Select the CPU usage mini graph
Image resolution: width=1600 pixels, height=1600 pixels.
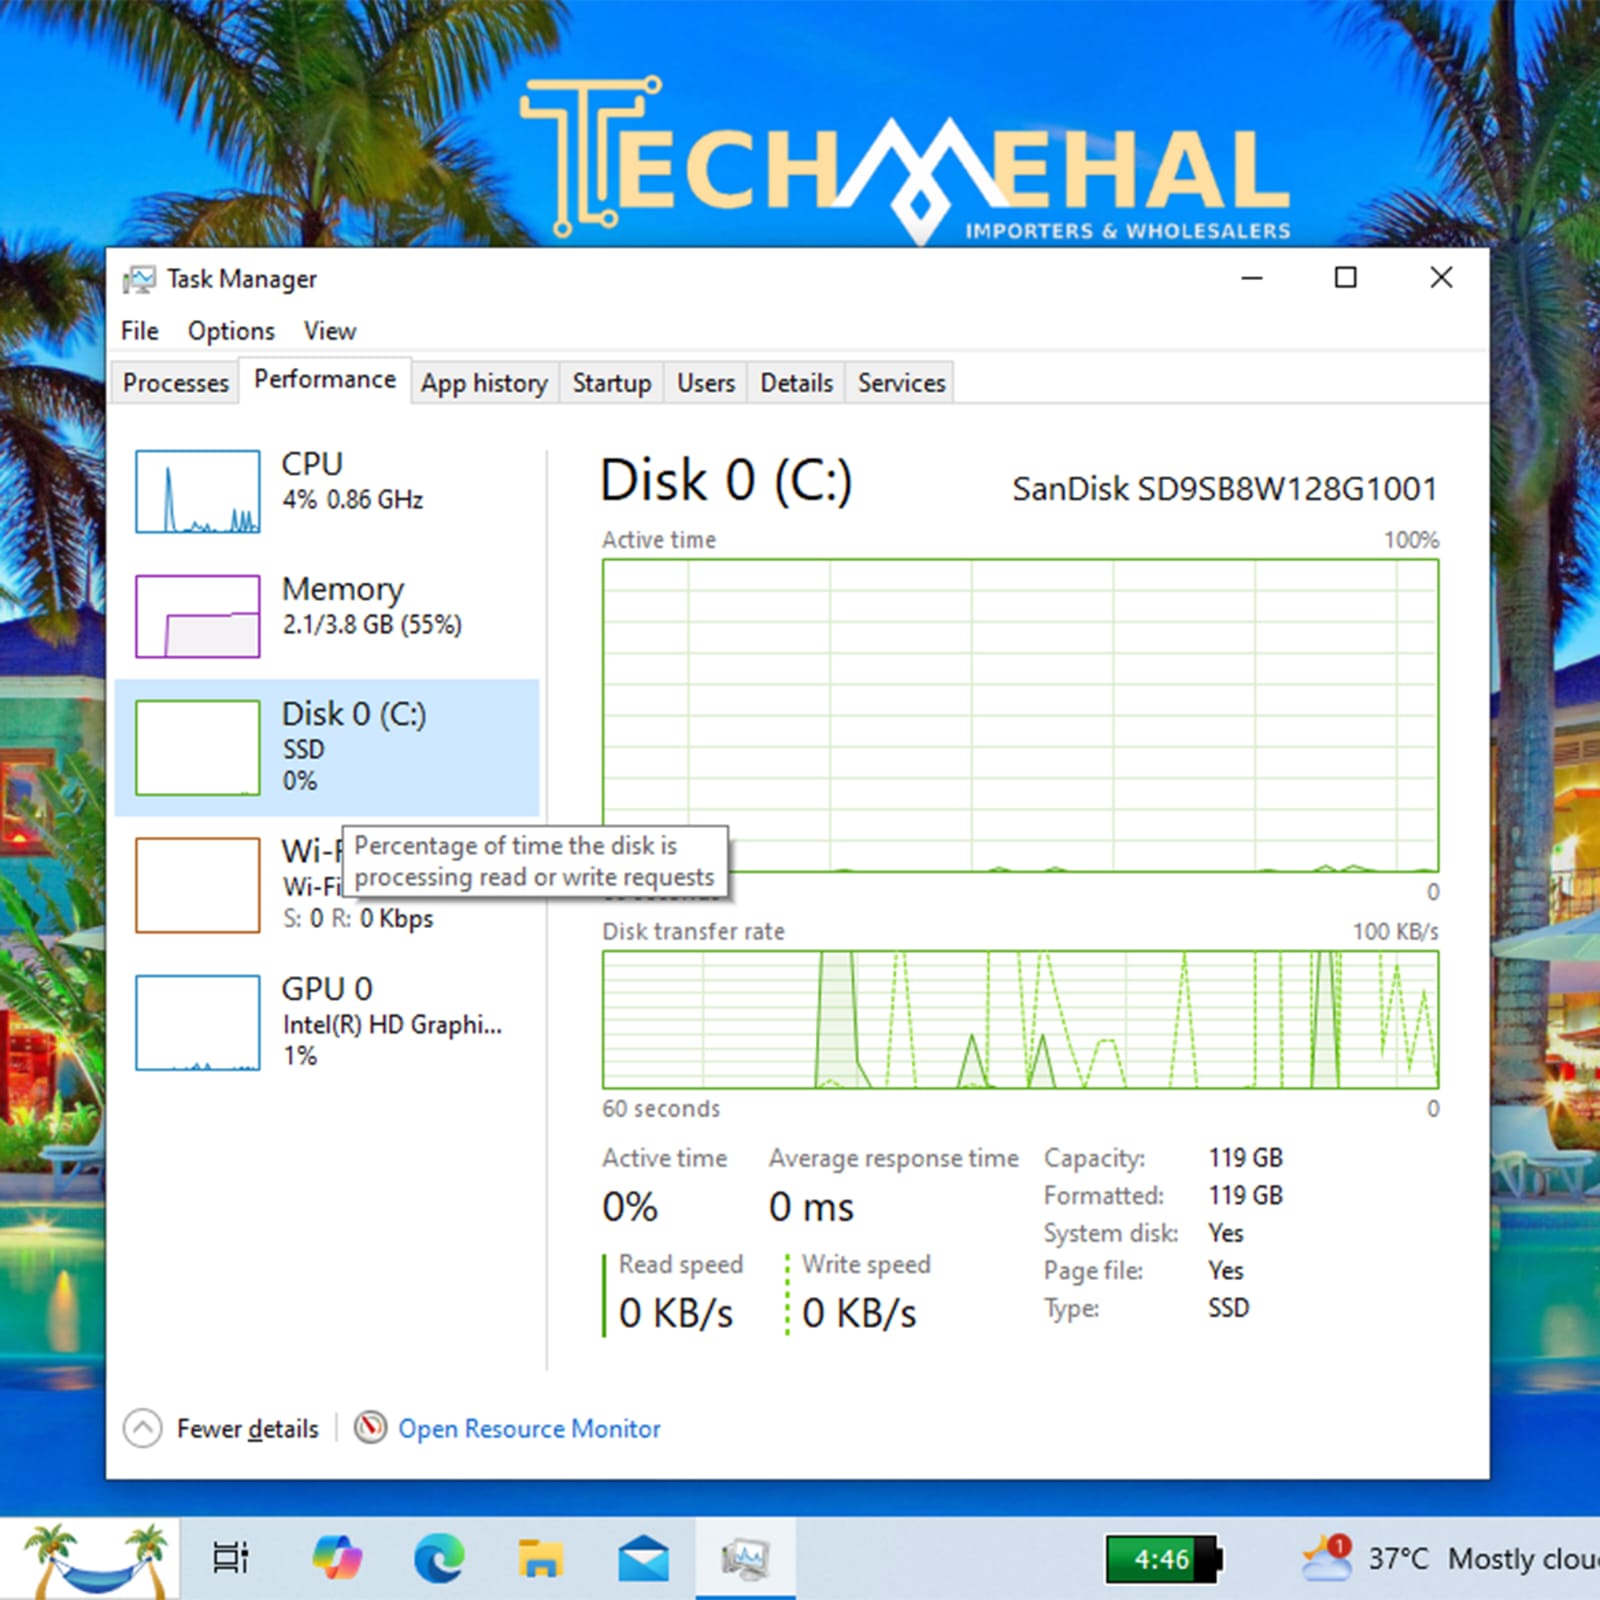pos(198,491)
